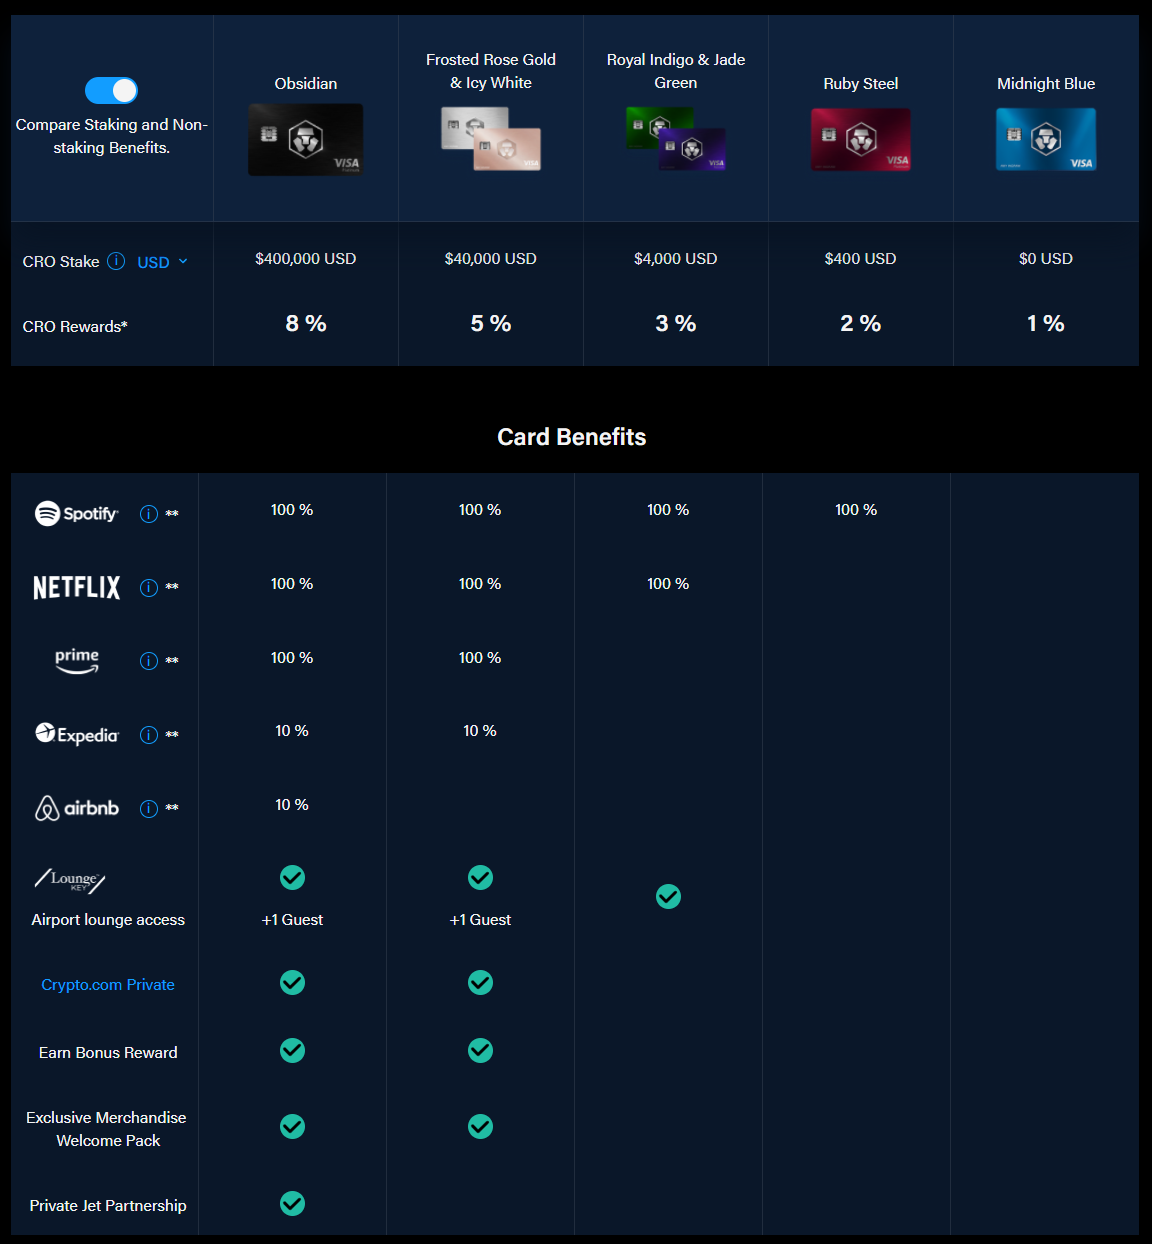1152x1244 pixels.
Task: Click the $400,000 USD stake value
Action: (306, 259)
